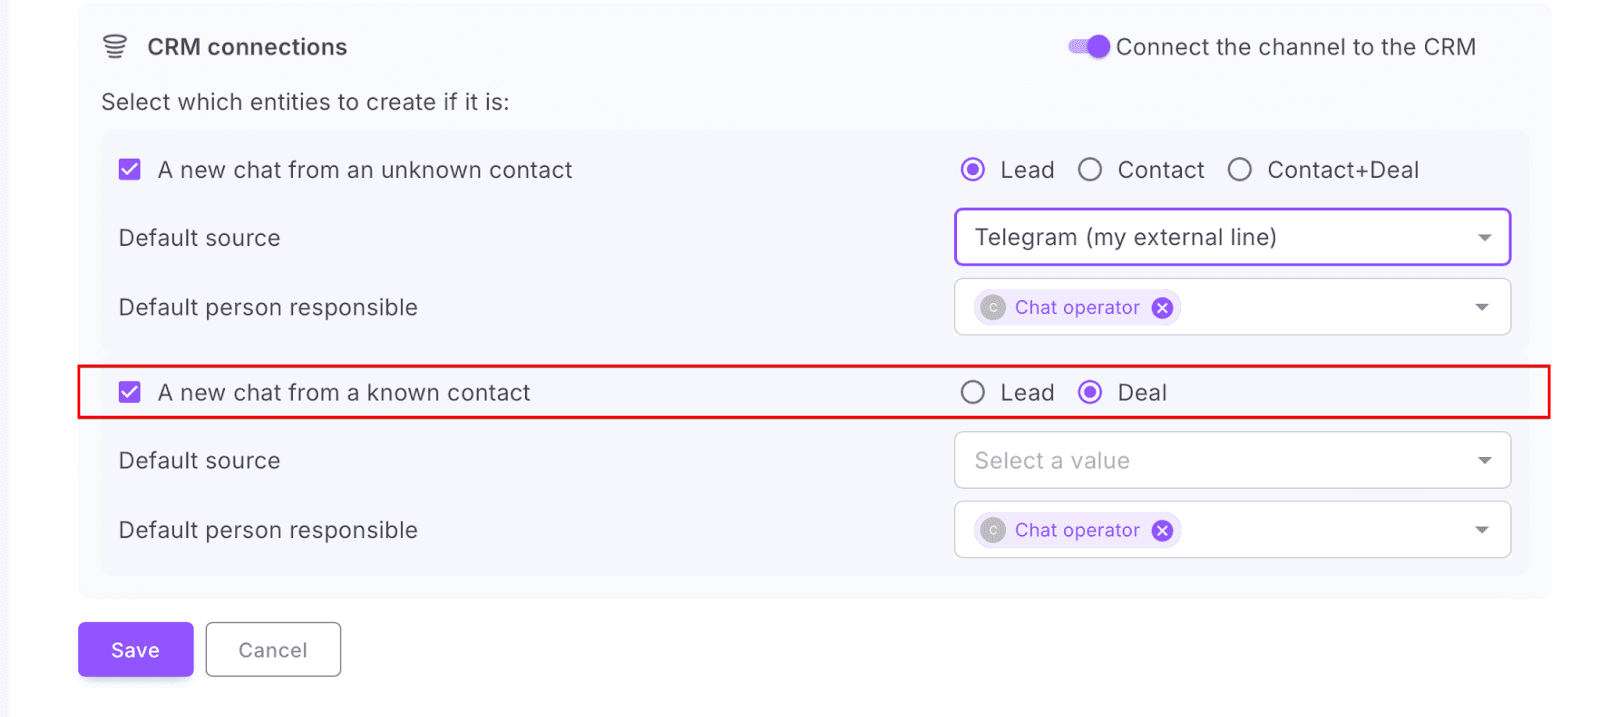This screenshot has height=717, width=1600.
Task: Uncheck A new chat from an unknown contact
Action: point(130,170)
